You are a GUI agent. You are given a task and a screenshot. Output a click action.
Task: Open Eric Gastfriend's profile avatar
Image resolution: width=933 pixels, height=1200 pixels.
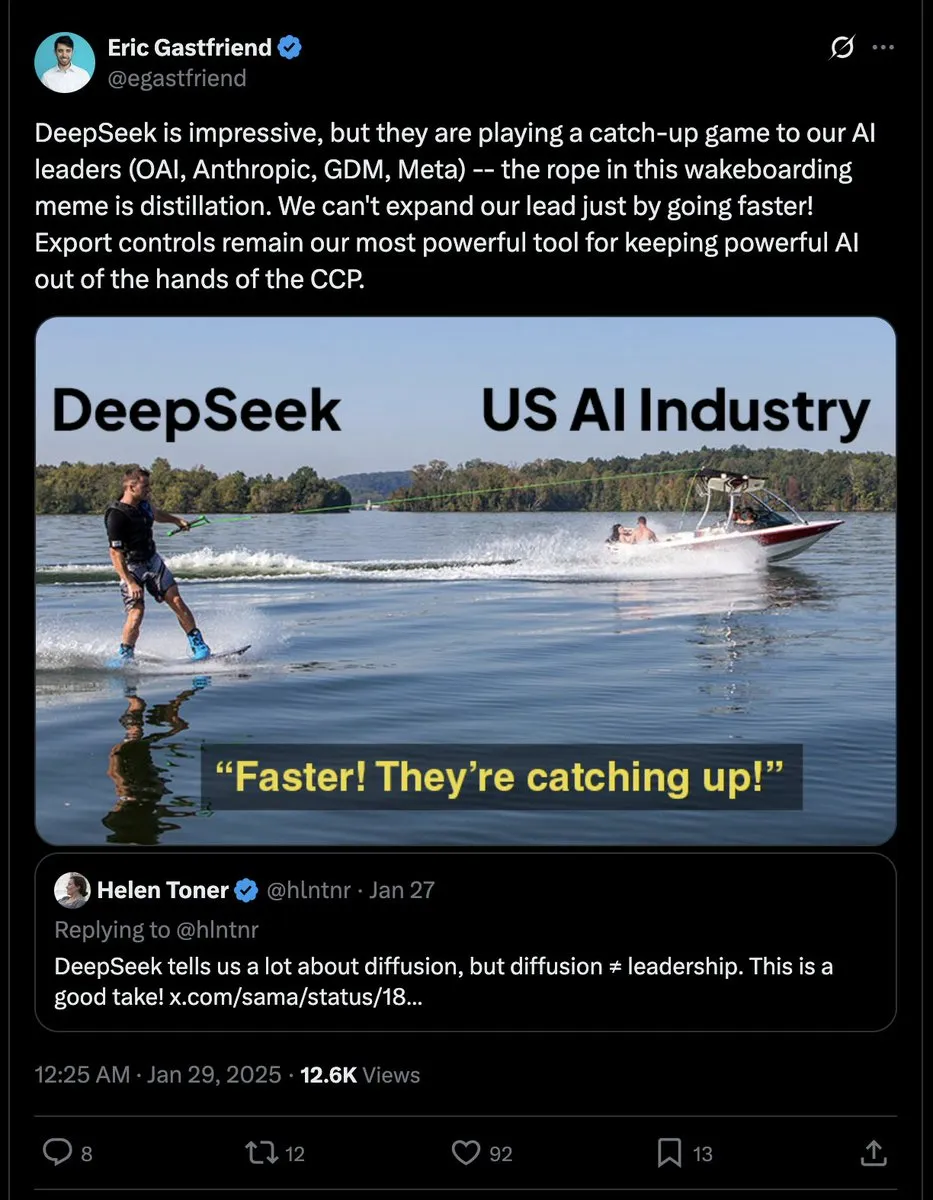coord(65,63)
